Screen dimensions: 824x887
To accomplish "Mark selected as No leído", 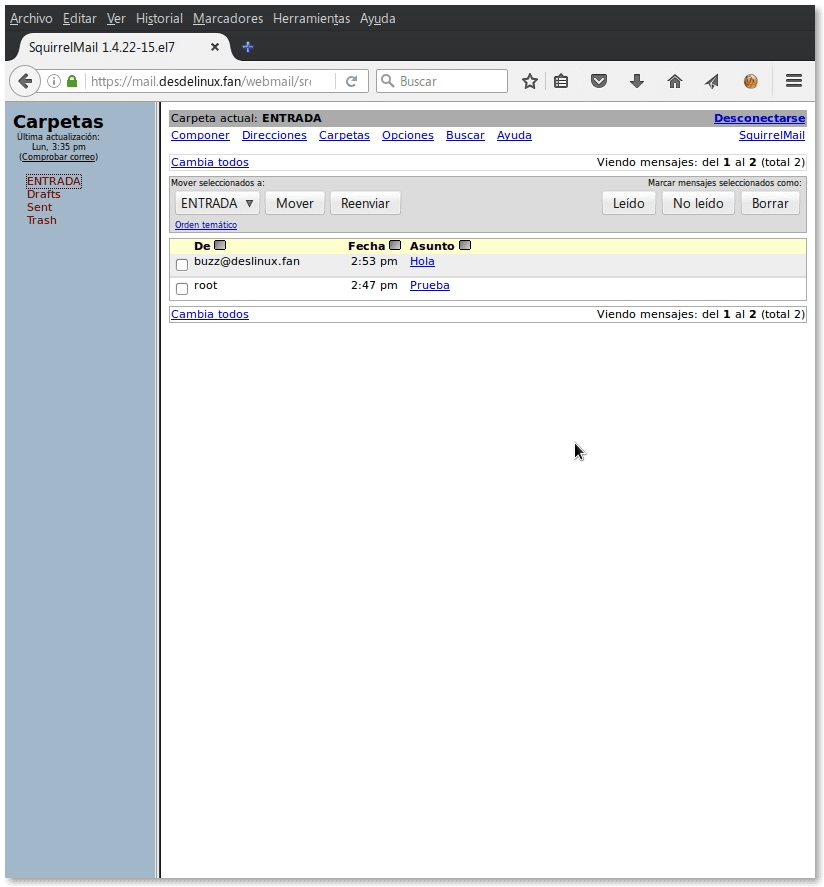I will [698, 203].
